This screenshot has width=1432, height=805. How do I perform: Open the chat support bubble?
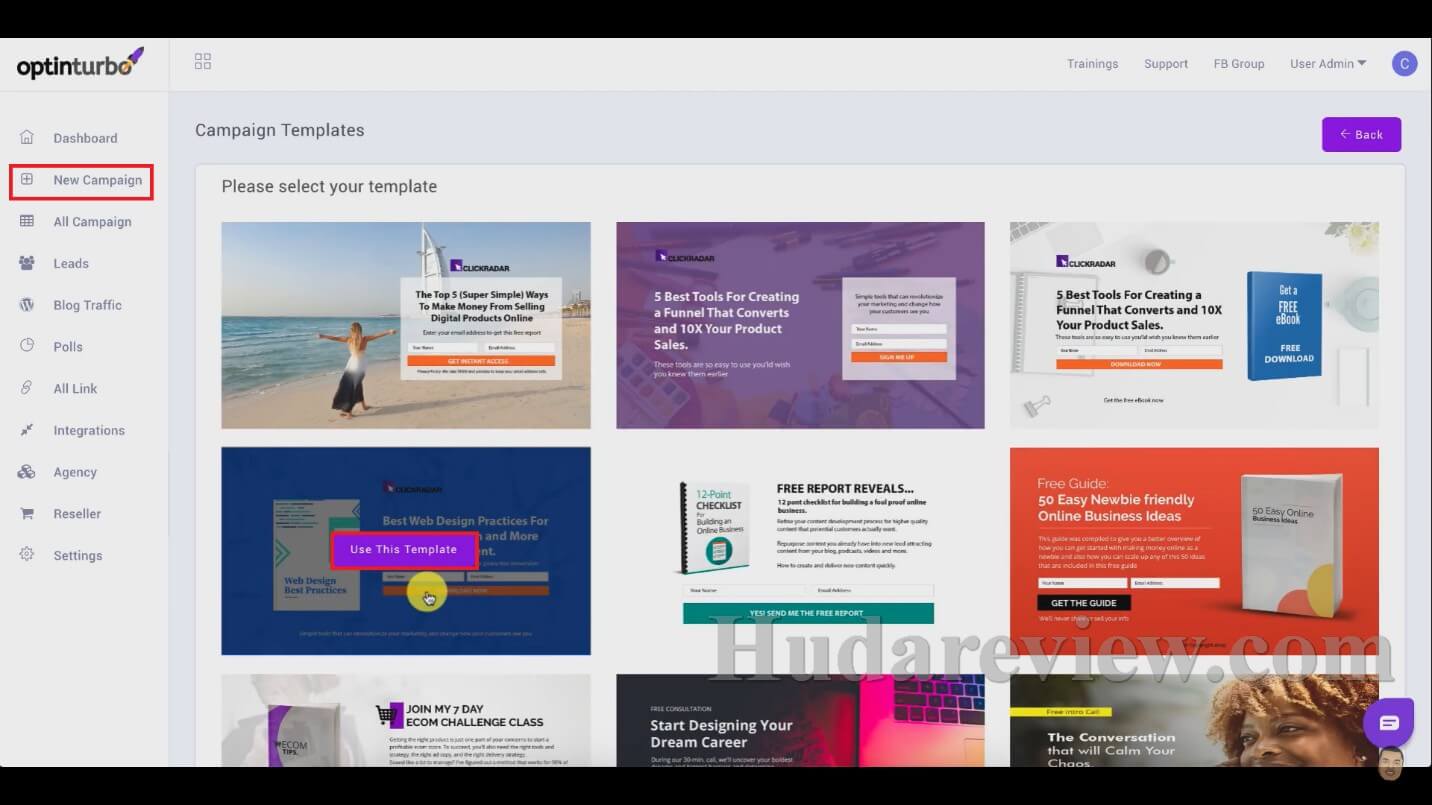[x=1388, y=723]
